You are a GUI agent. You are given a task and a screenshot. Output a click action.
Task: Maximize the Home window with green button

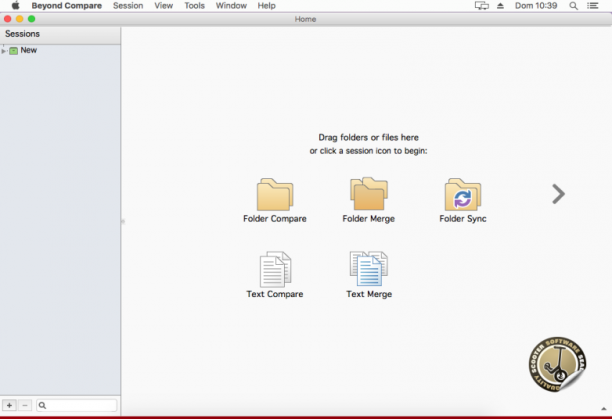[32, 19]
